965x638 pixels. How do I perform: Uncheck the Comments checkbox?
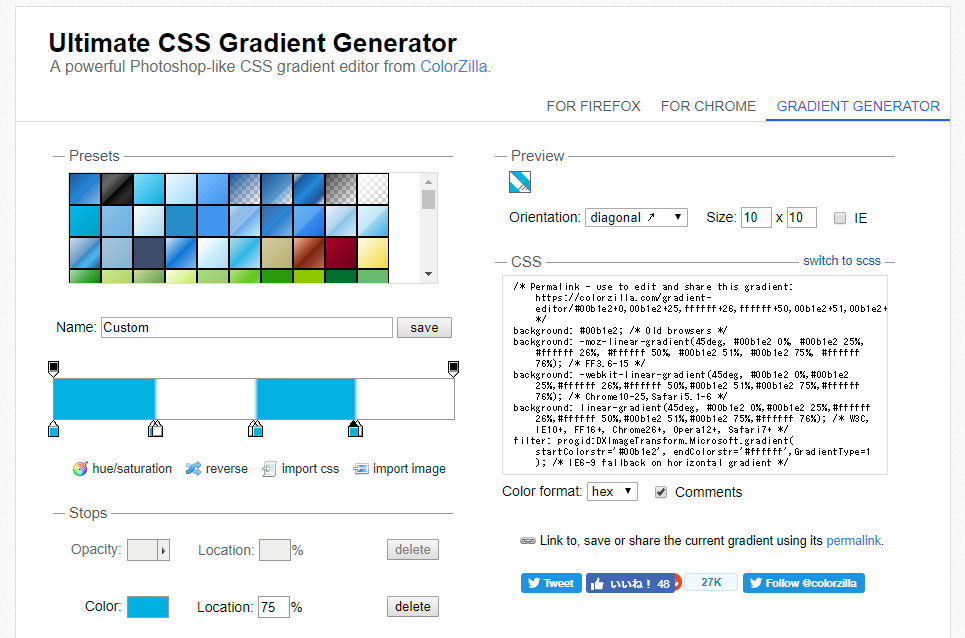pos(660,492)
